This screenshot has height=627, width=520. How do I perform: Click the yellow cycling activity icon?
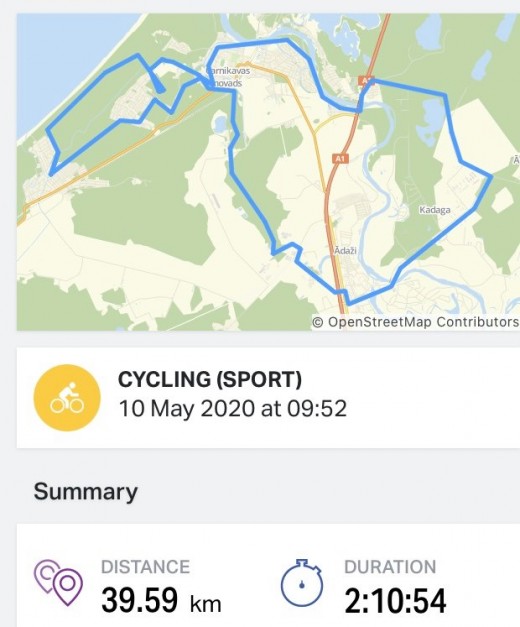[67, 397]
